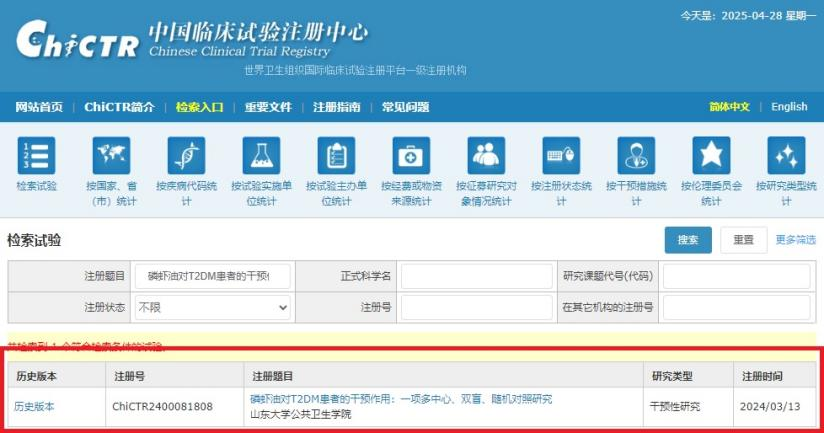Viewport: 824px width, 433px height.
Task: Open 常见问题 navigation item
Action: [406, 107]
